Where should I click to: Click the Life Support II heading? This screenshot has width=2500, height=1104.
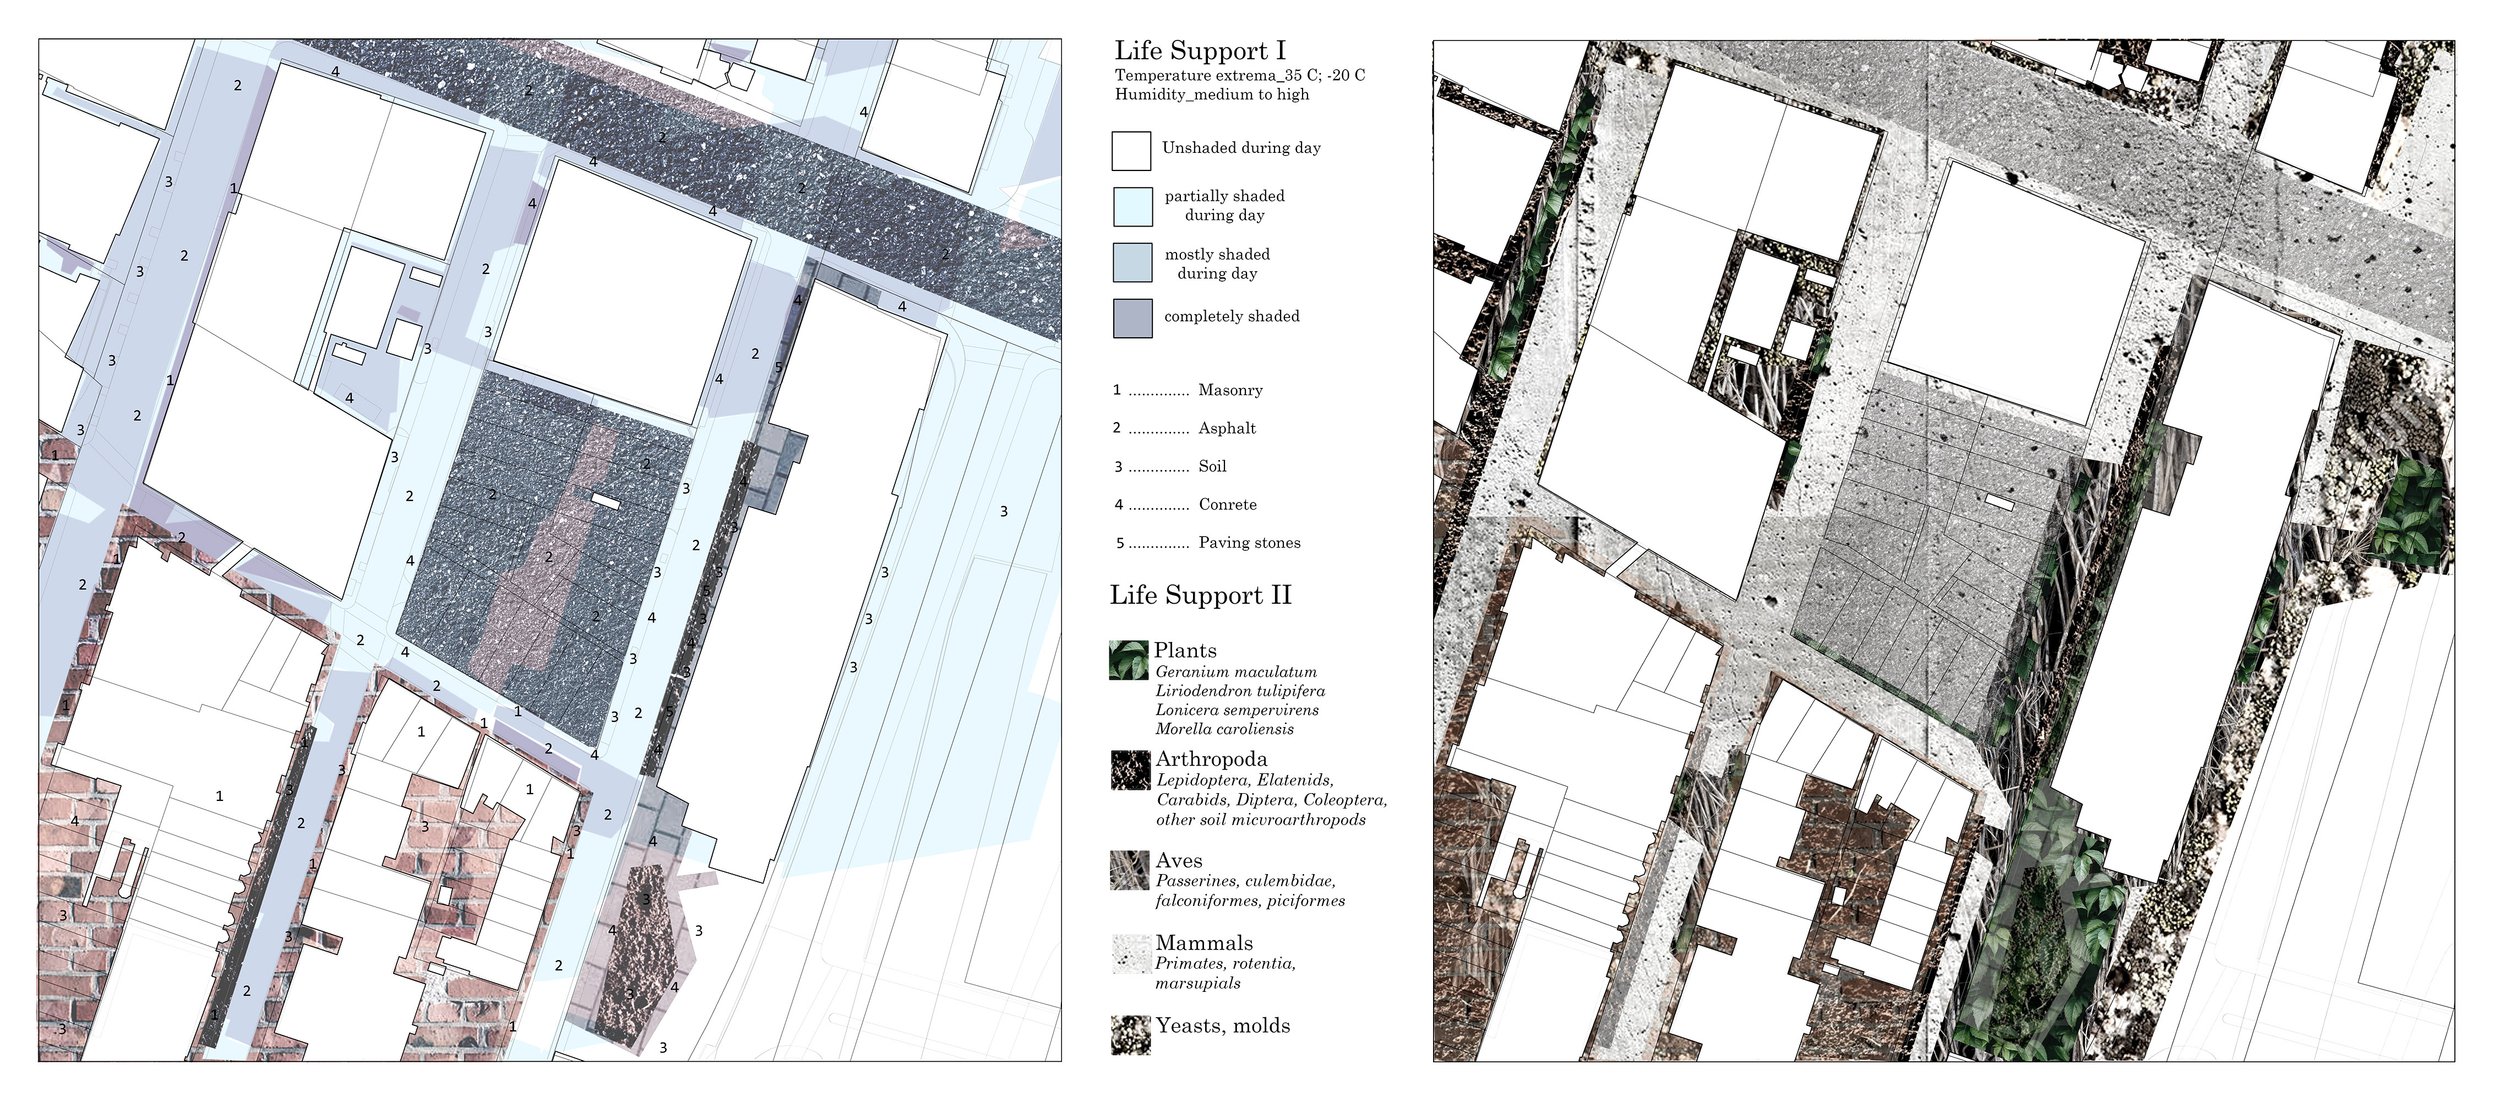1200,596
